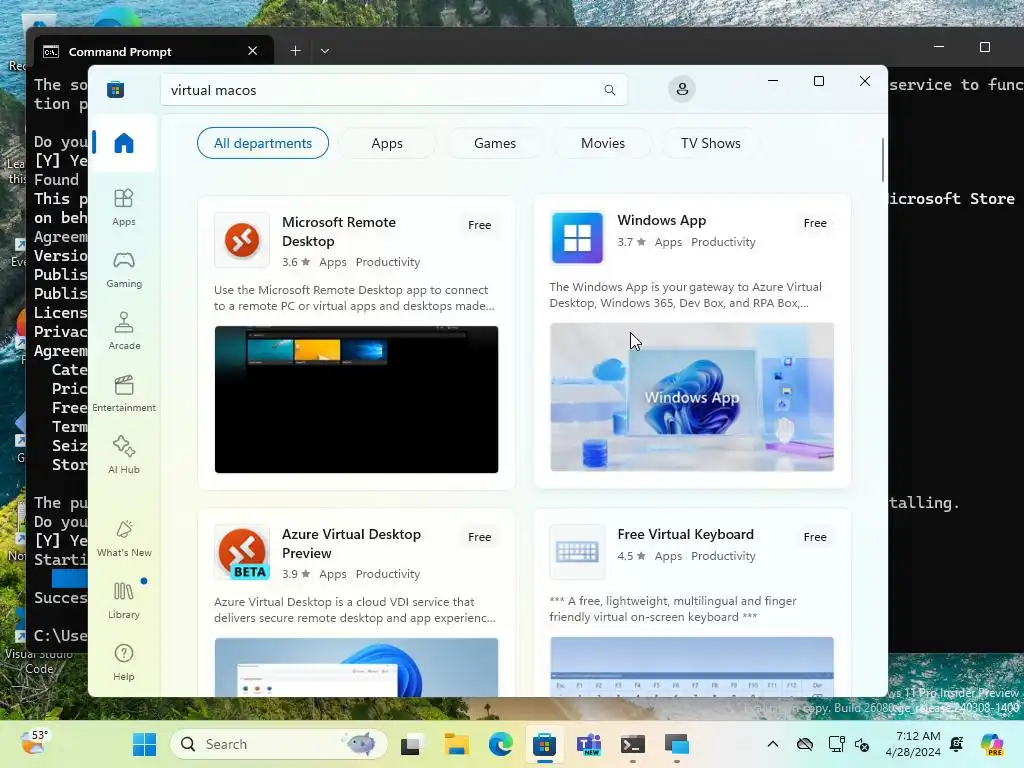This screenshot has height=768, width=1024.
Task: Click the Azure Virtual Desktop Preview title
Action: coord(351,543)
